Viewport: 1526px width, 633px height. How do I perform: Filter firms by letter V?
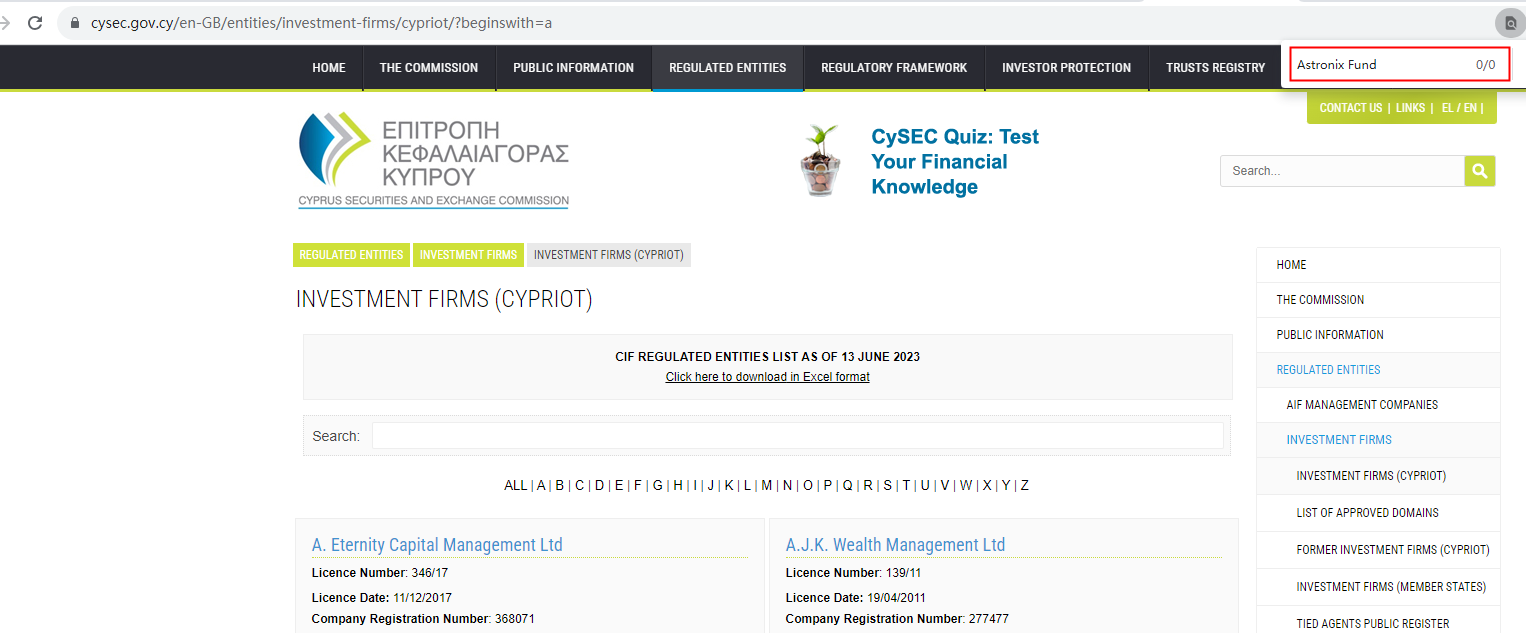945,485
